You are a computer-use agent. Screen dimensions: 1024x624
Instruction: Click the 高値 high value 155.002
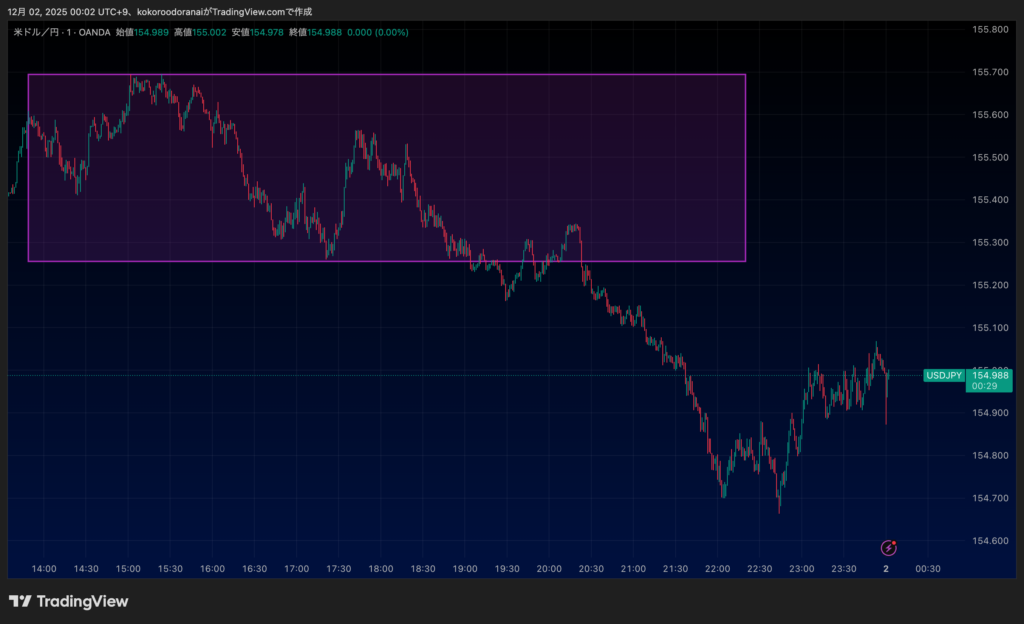pyautogui.click(x=210, y=32)
